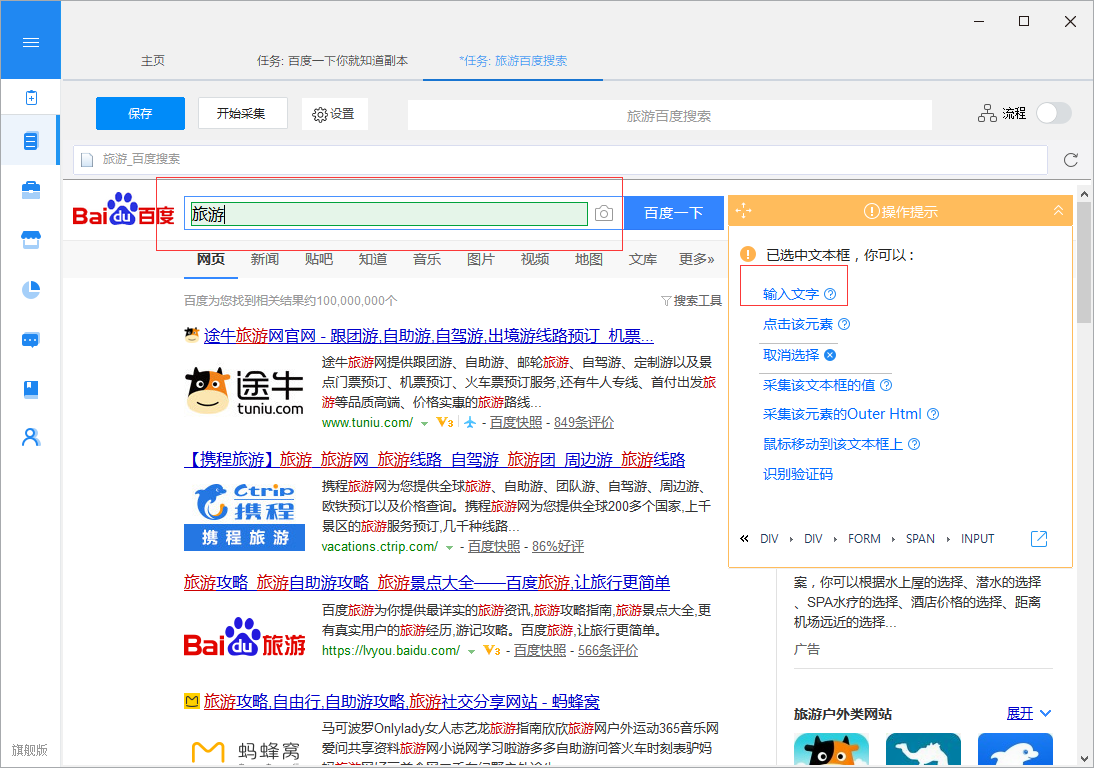This screenshot has width=1094, height=768.
Task: Choose 点击该元素 option
Action: (797, 324)
